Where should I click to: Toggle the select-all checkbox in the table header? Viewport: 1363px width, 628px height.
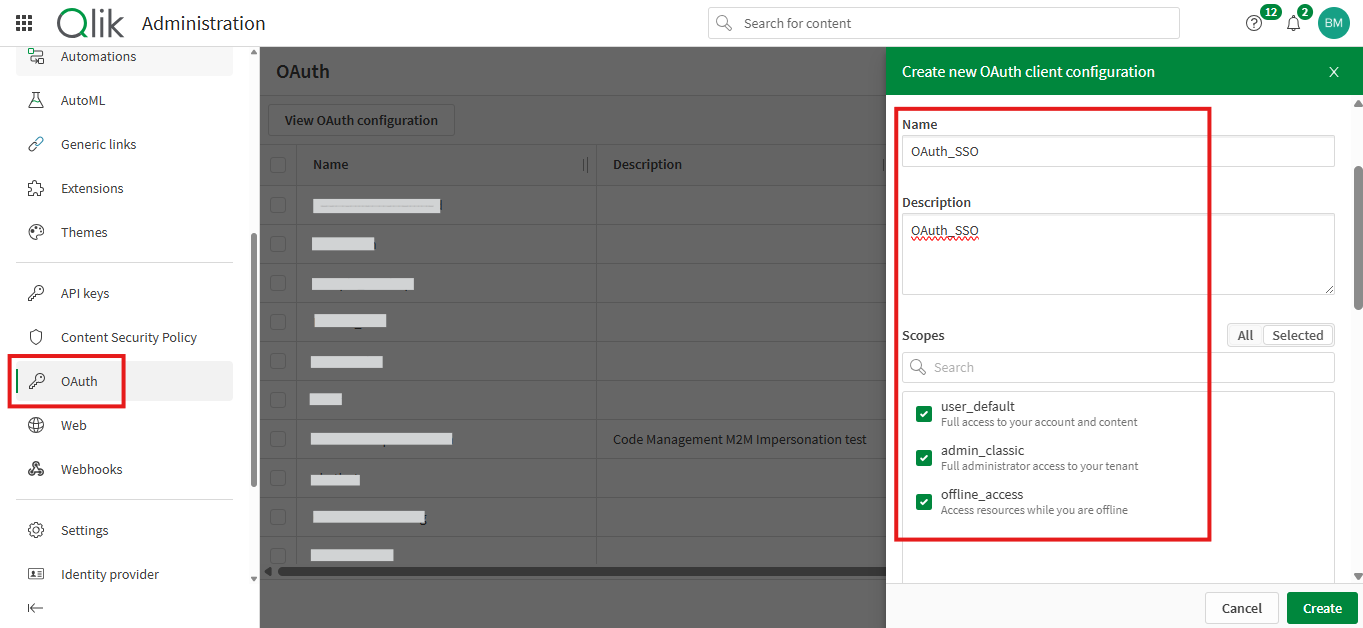coord(280,165)
